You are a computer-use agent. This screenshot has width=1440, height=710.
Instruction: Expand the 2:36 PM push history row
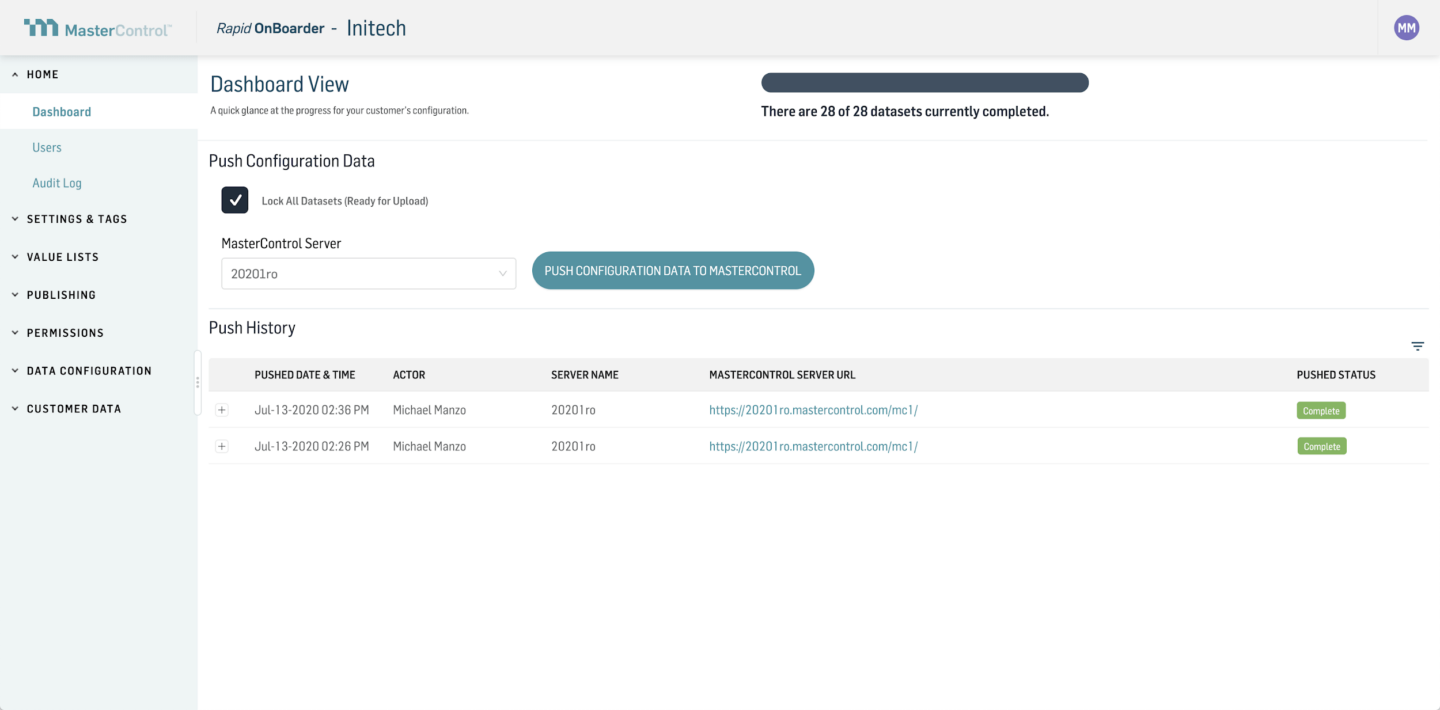[222, 410]
